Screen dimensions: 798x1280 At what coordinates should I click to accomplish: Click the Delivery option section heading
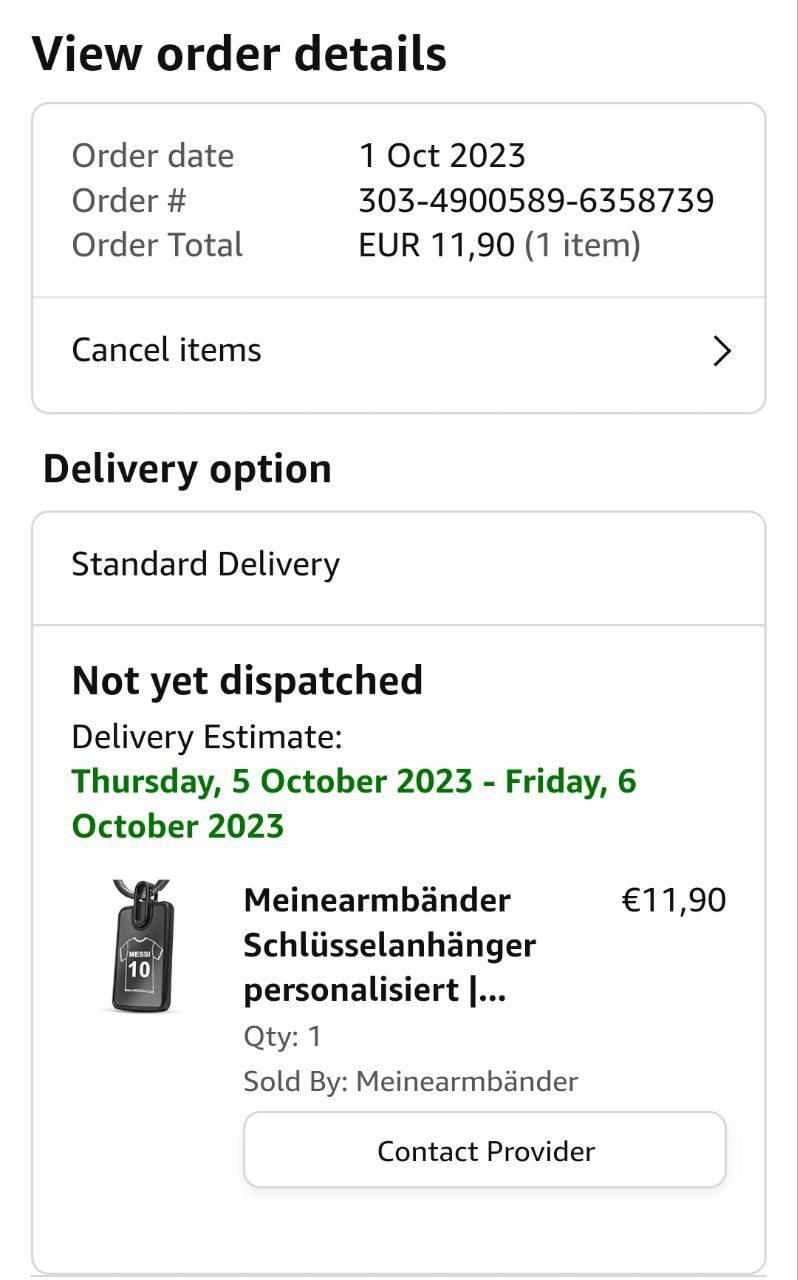[187, 468]
